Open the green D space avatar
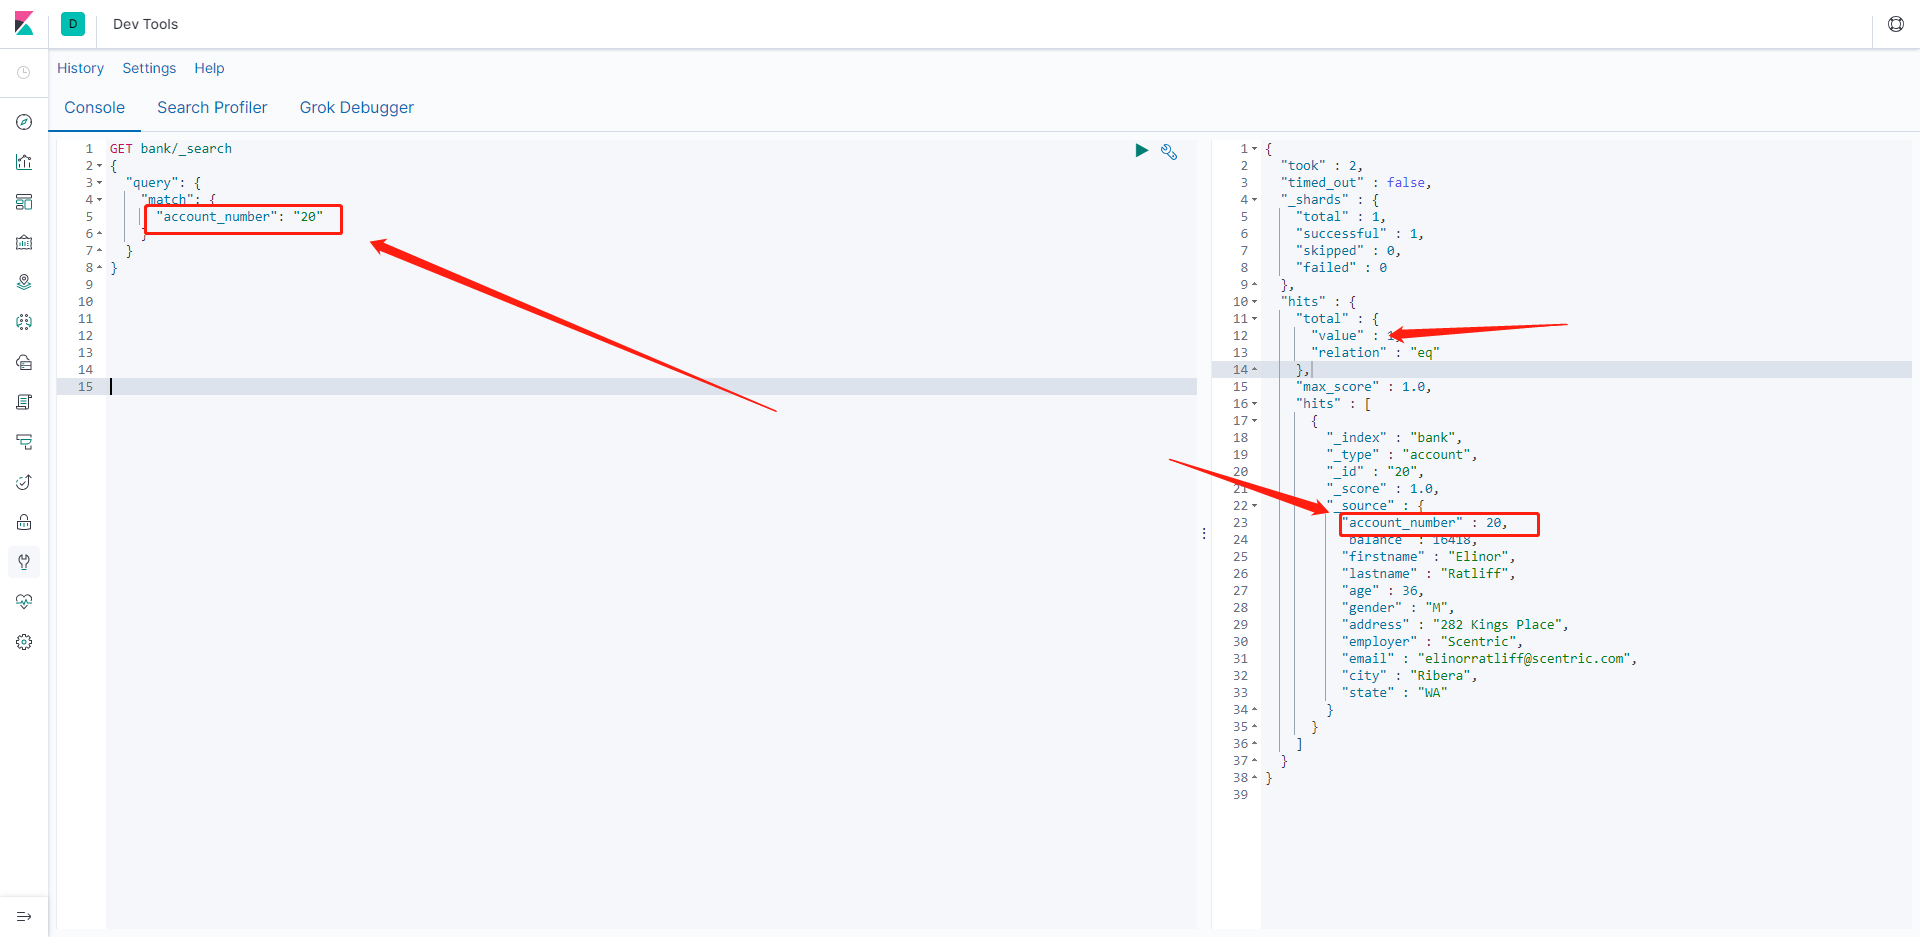1920x937 pixels. 73,24
